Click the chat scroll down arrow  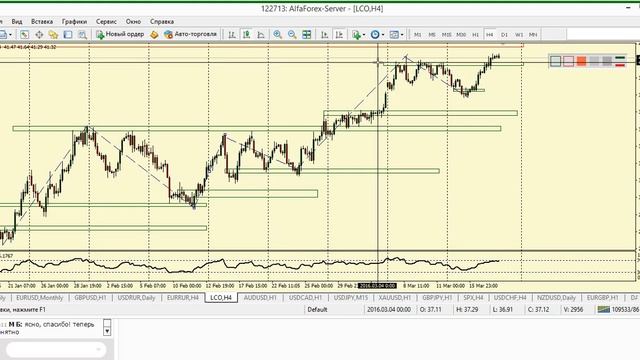tap(107, 331)
